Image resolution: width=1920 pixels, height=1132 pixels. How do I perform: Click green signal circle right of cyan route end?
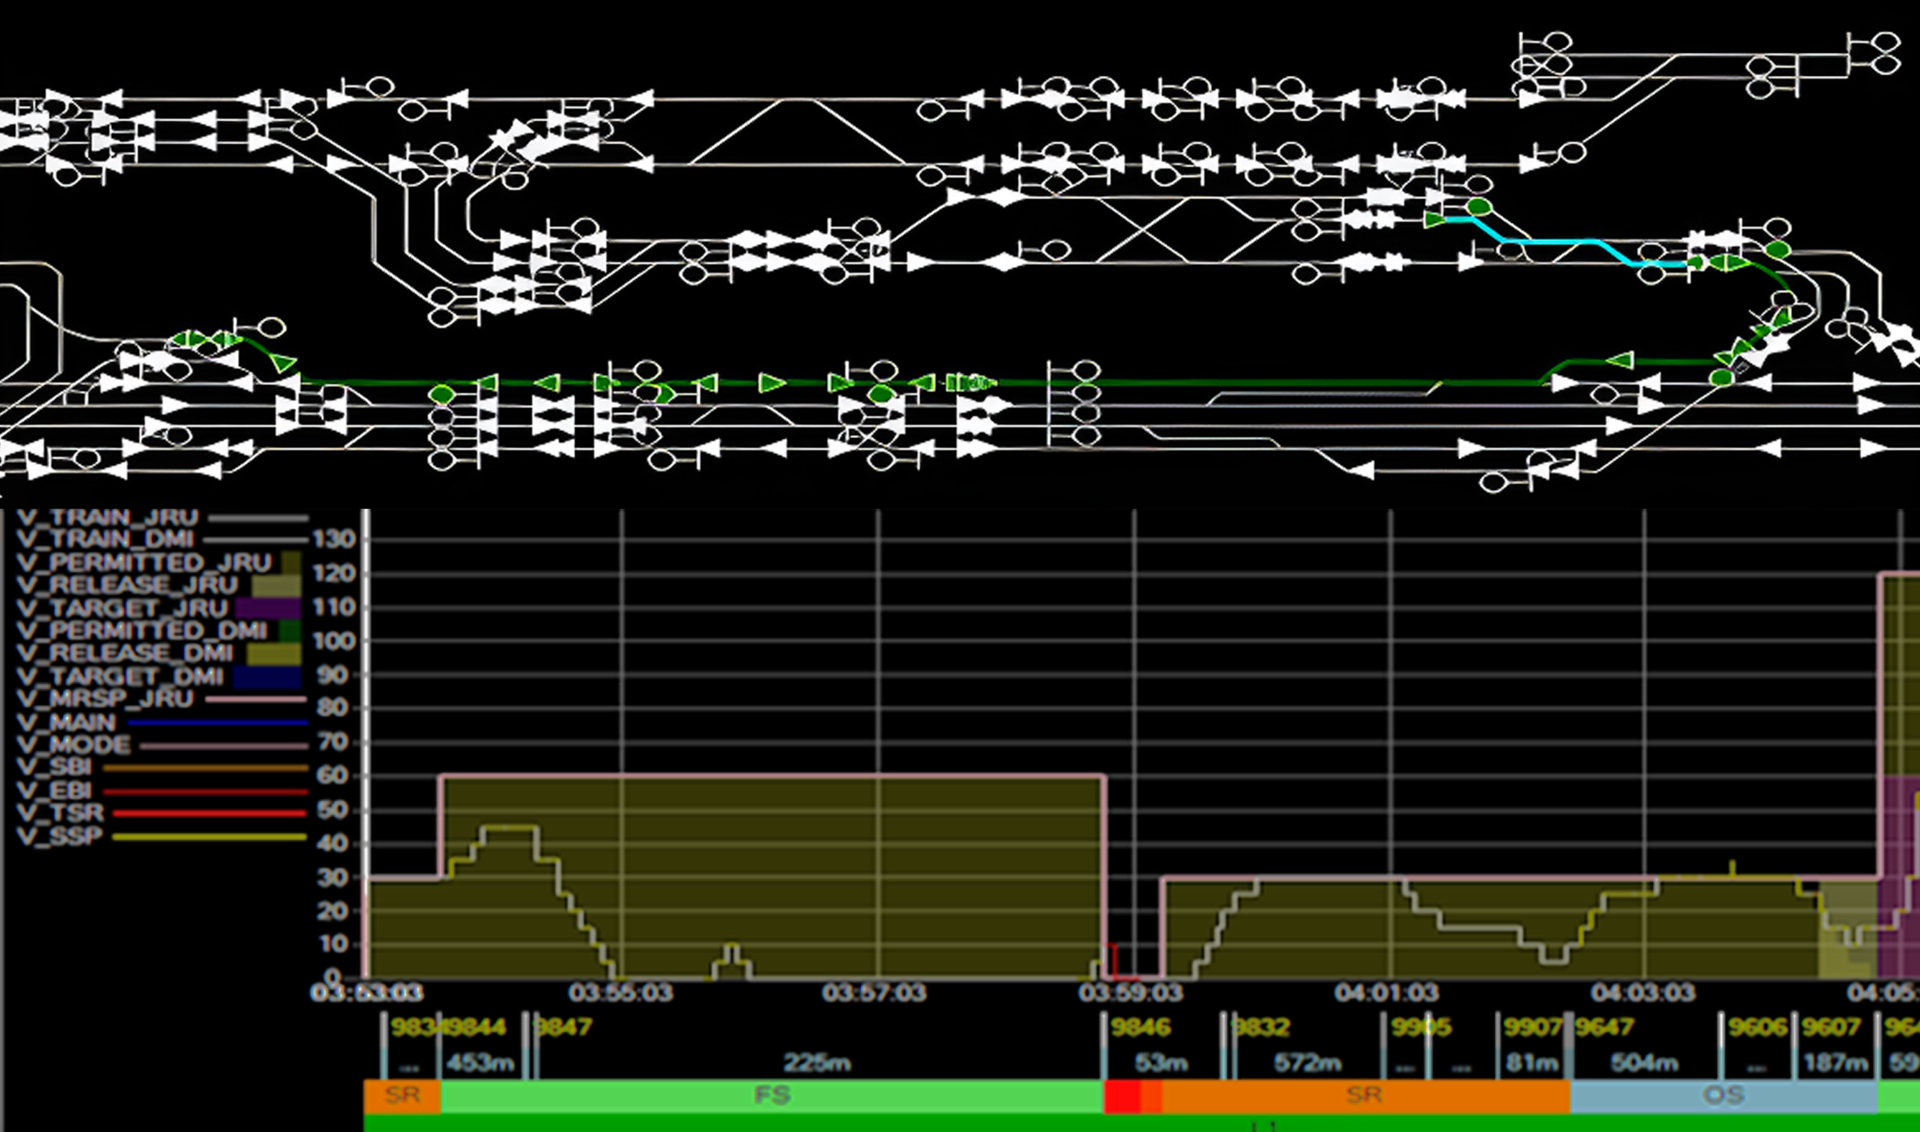(1777, 249)
